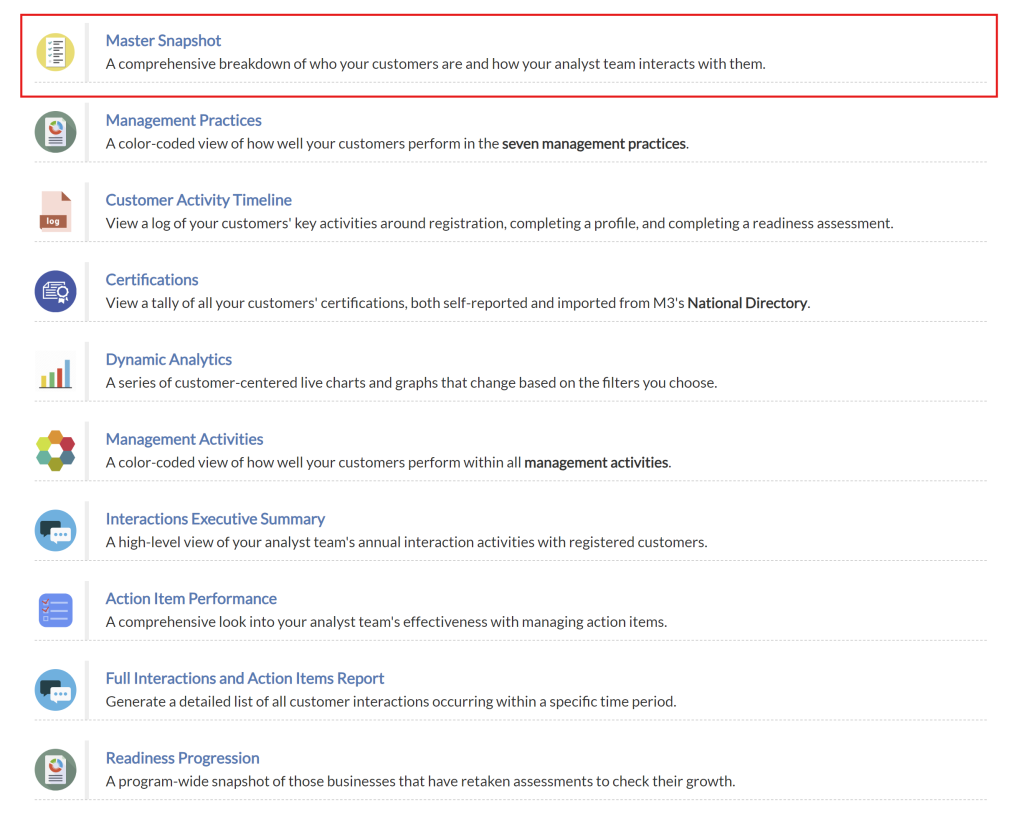Image resolution: width=1024 pixels, height=821 pixels.
Task: Click the Master Snapshot checklist icon
Action: pyautogui.click(x=55, y=52)
